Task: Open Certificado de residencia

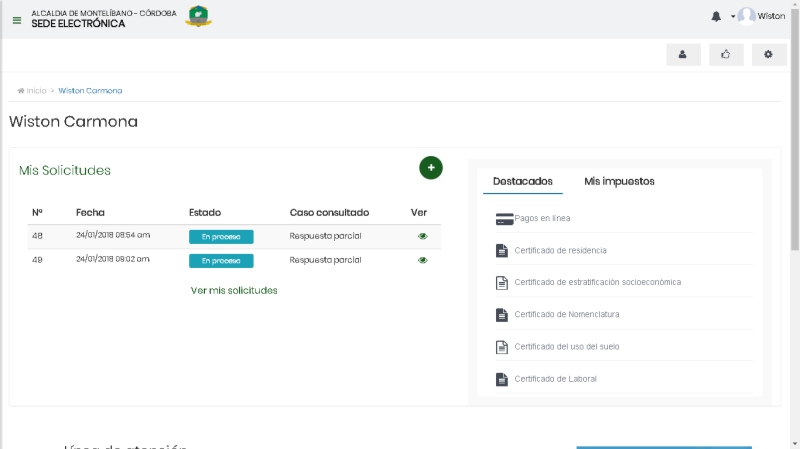Action: (560, 250)
